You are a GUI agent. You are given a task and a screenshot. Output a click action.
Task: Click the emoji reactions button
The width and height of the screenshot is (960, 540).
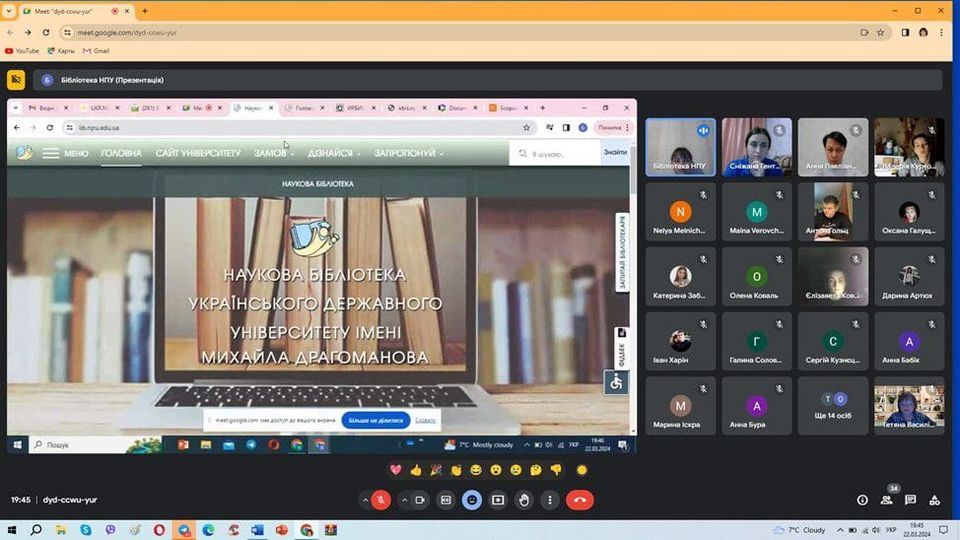tap(471, 500)
